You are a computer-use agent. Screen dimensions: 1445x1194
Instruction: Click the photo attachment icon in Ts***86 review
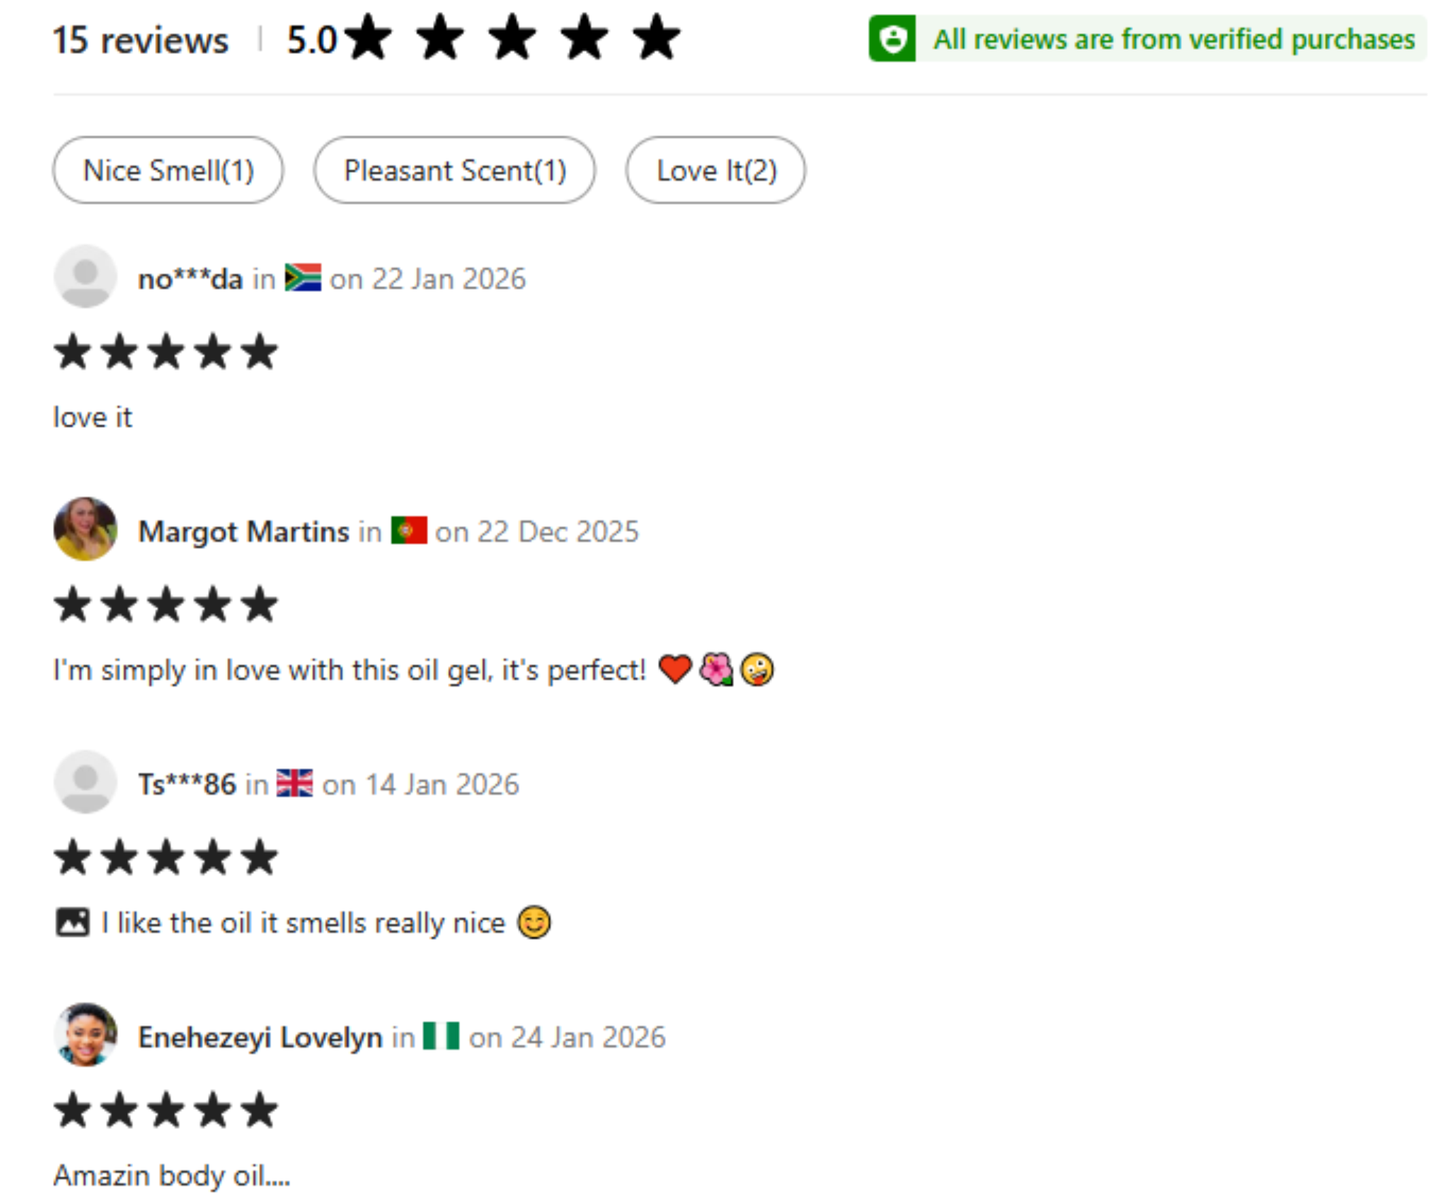(73, 922)
